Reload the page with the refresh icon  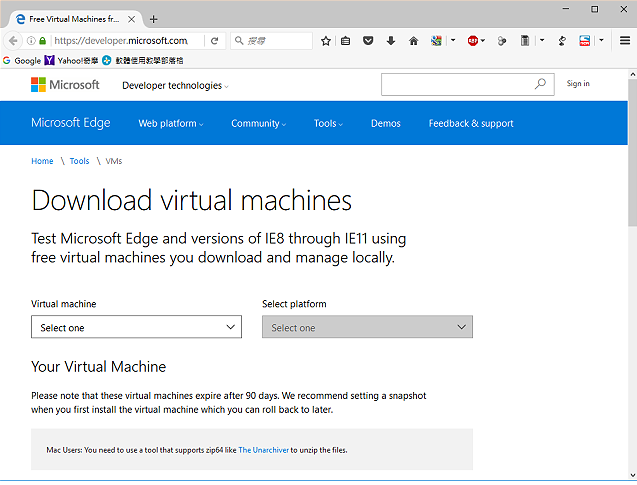[x=214, y=41]
